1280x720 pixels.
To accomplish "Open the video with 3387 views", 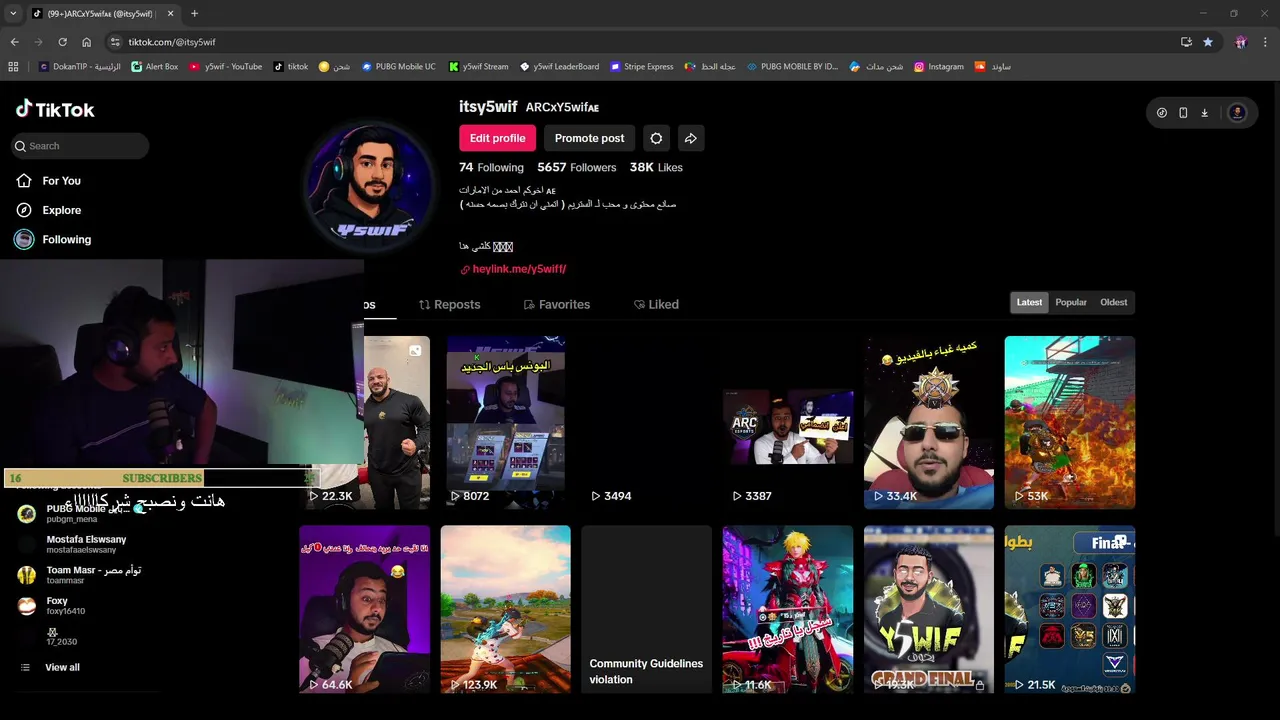I will [788, 422].
